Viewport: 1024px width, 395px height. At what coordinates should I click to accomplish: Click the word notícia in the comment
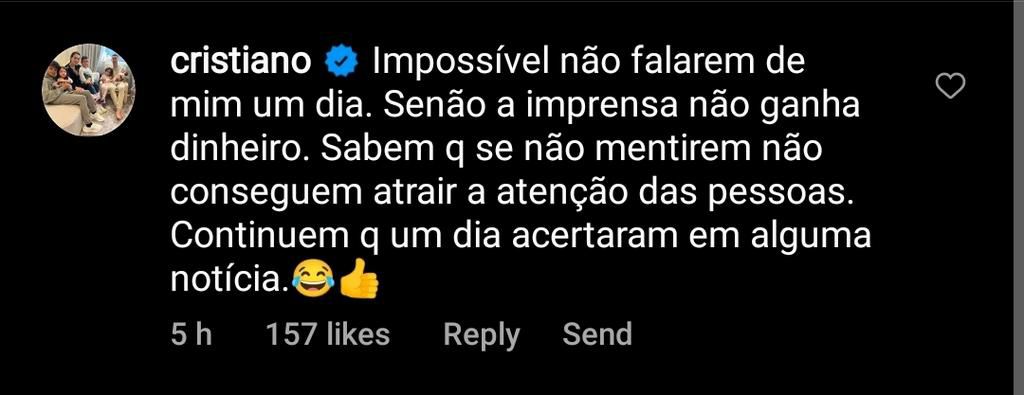click(229, 281)
